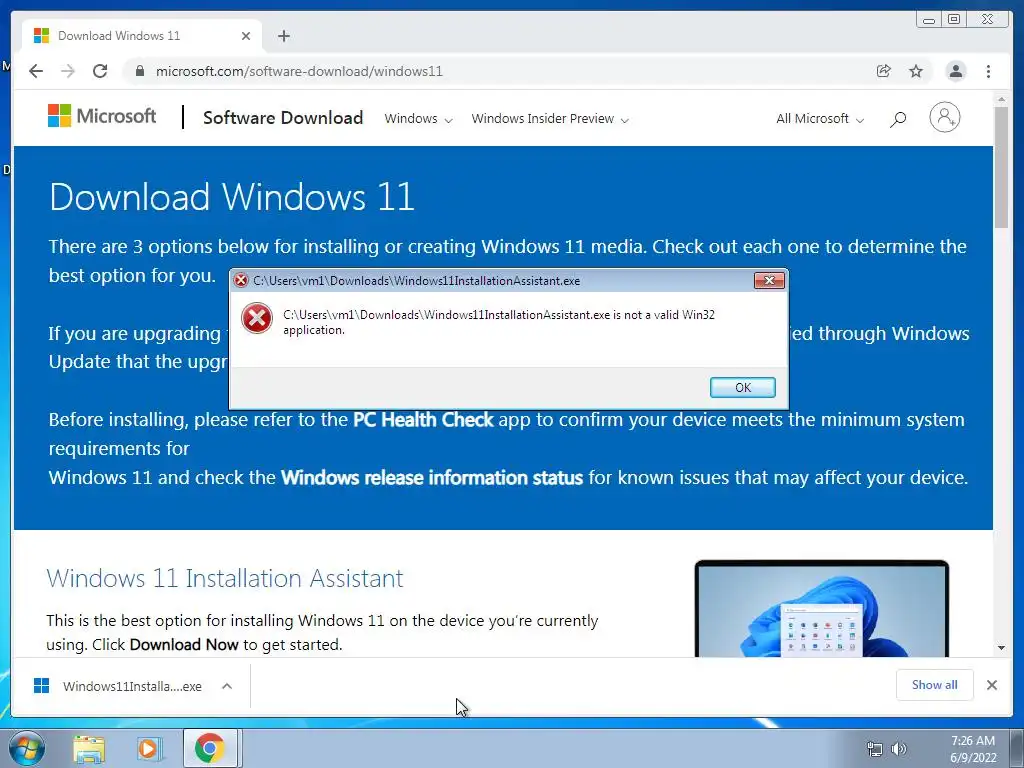Open Windows Media Player from taskbar
This screenshot has width=1024, height=768.
(x=149, y=749)
